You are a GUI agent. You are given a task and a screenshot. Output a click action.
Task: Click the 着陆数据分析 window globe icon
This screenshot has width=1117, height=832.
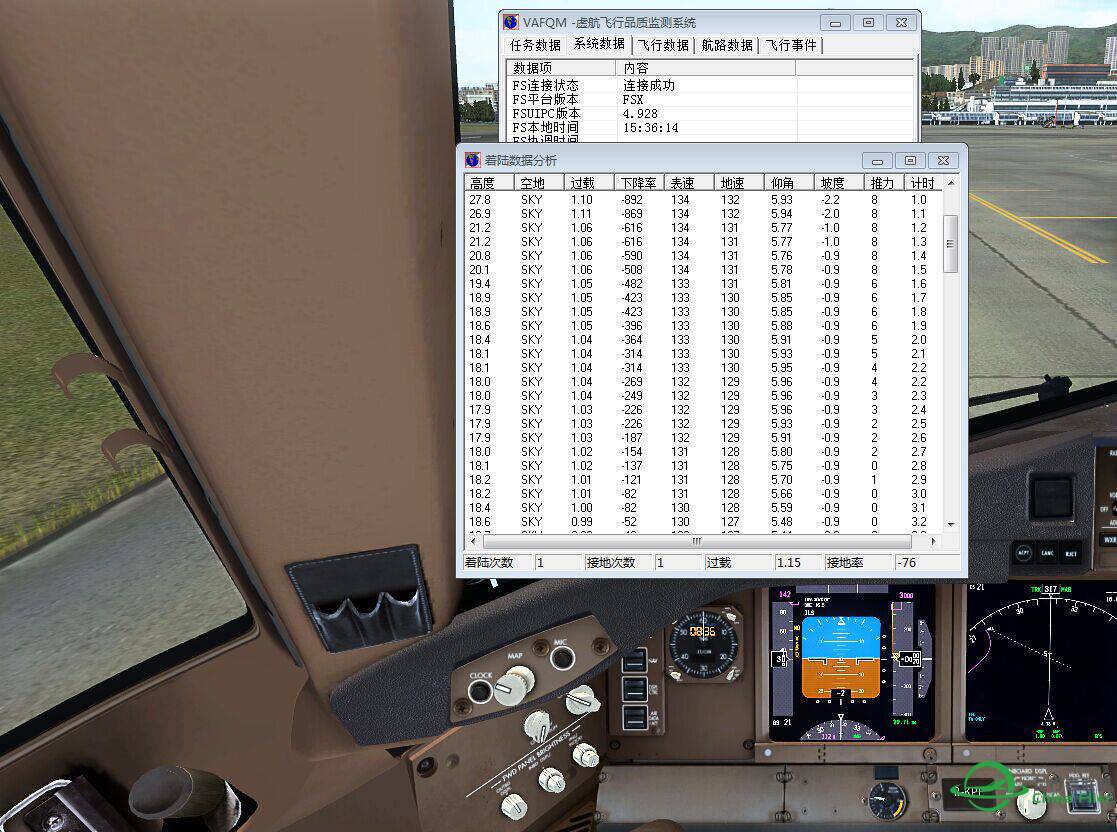[471, 160]
